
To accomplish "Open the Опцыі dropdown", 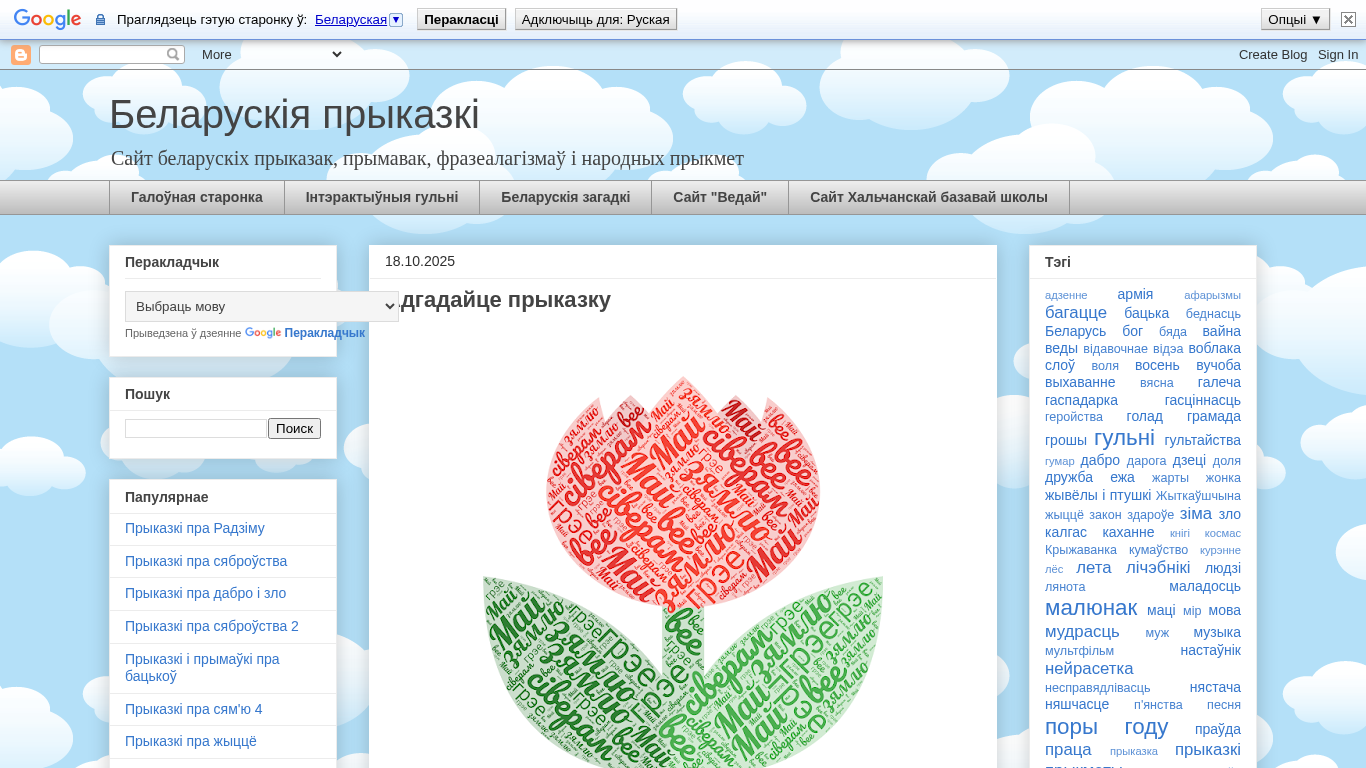I will (1295, 19).
